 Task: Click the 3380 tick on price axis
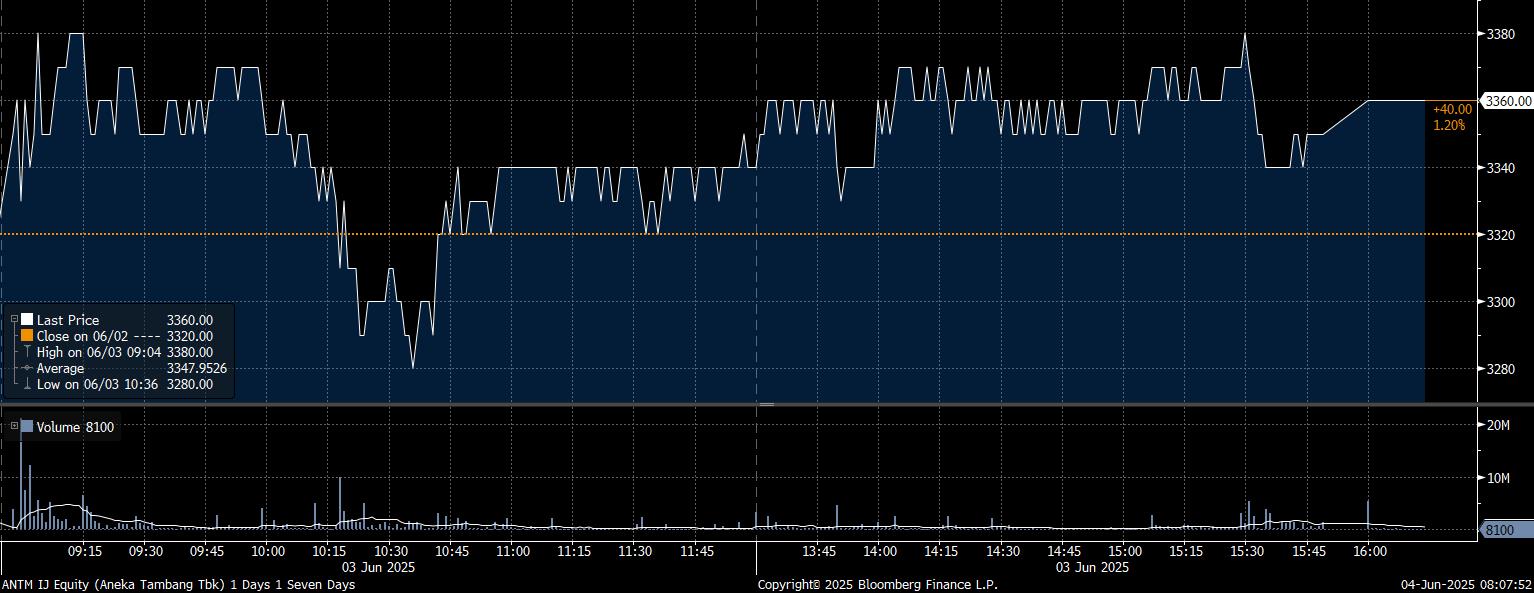[1502, 34]
